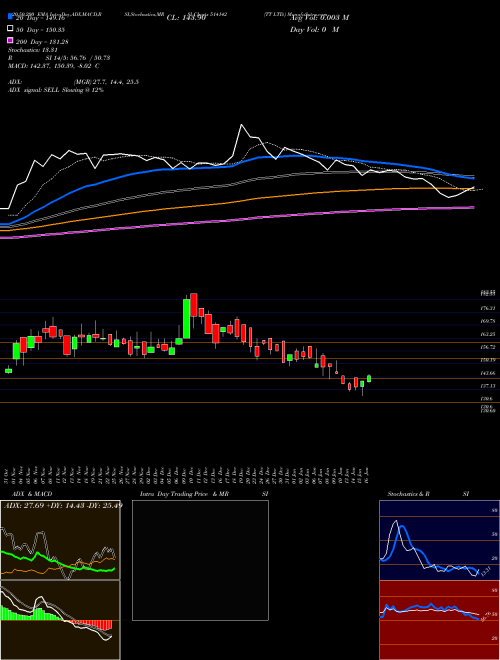500x660 pixels.
Task: Click the white price line's highest peak
Action: (242, 125)
